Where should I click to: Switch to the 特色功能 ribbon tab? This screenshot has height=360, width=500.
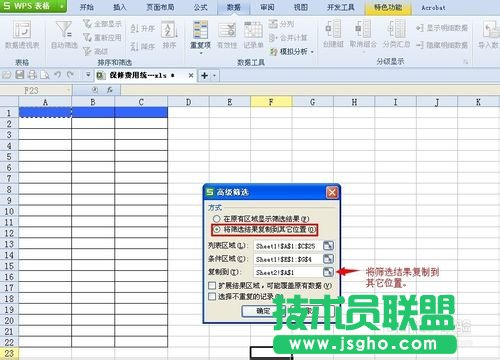pyautogui.click(x=388, y=7)
